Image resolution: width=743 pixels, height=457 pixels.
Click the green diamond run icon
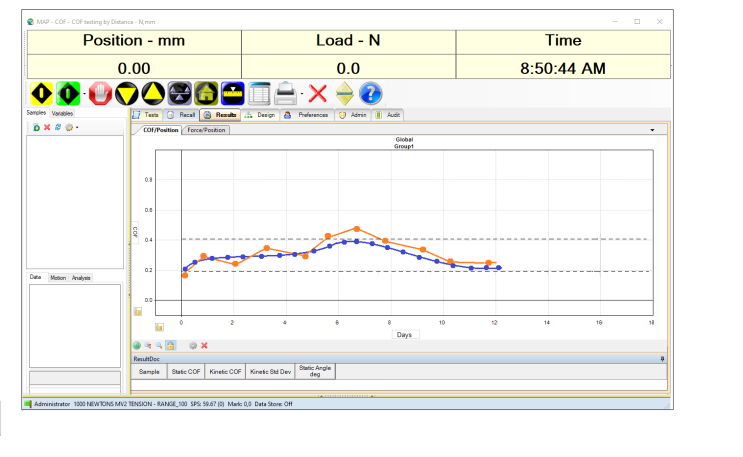[68, 93]
